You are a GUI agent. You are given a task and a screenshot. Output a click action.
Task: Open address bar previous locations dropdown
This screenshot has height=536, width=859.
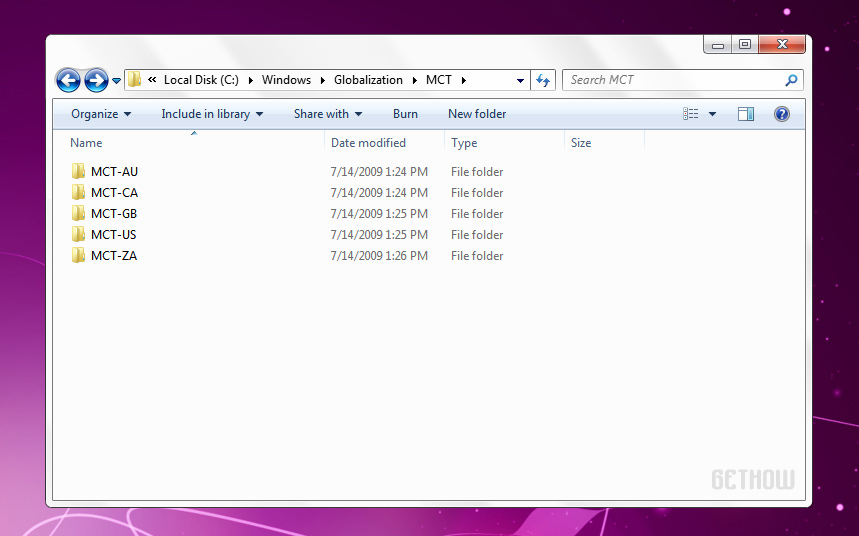point(520,81)
